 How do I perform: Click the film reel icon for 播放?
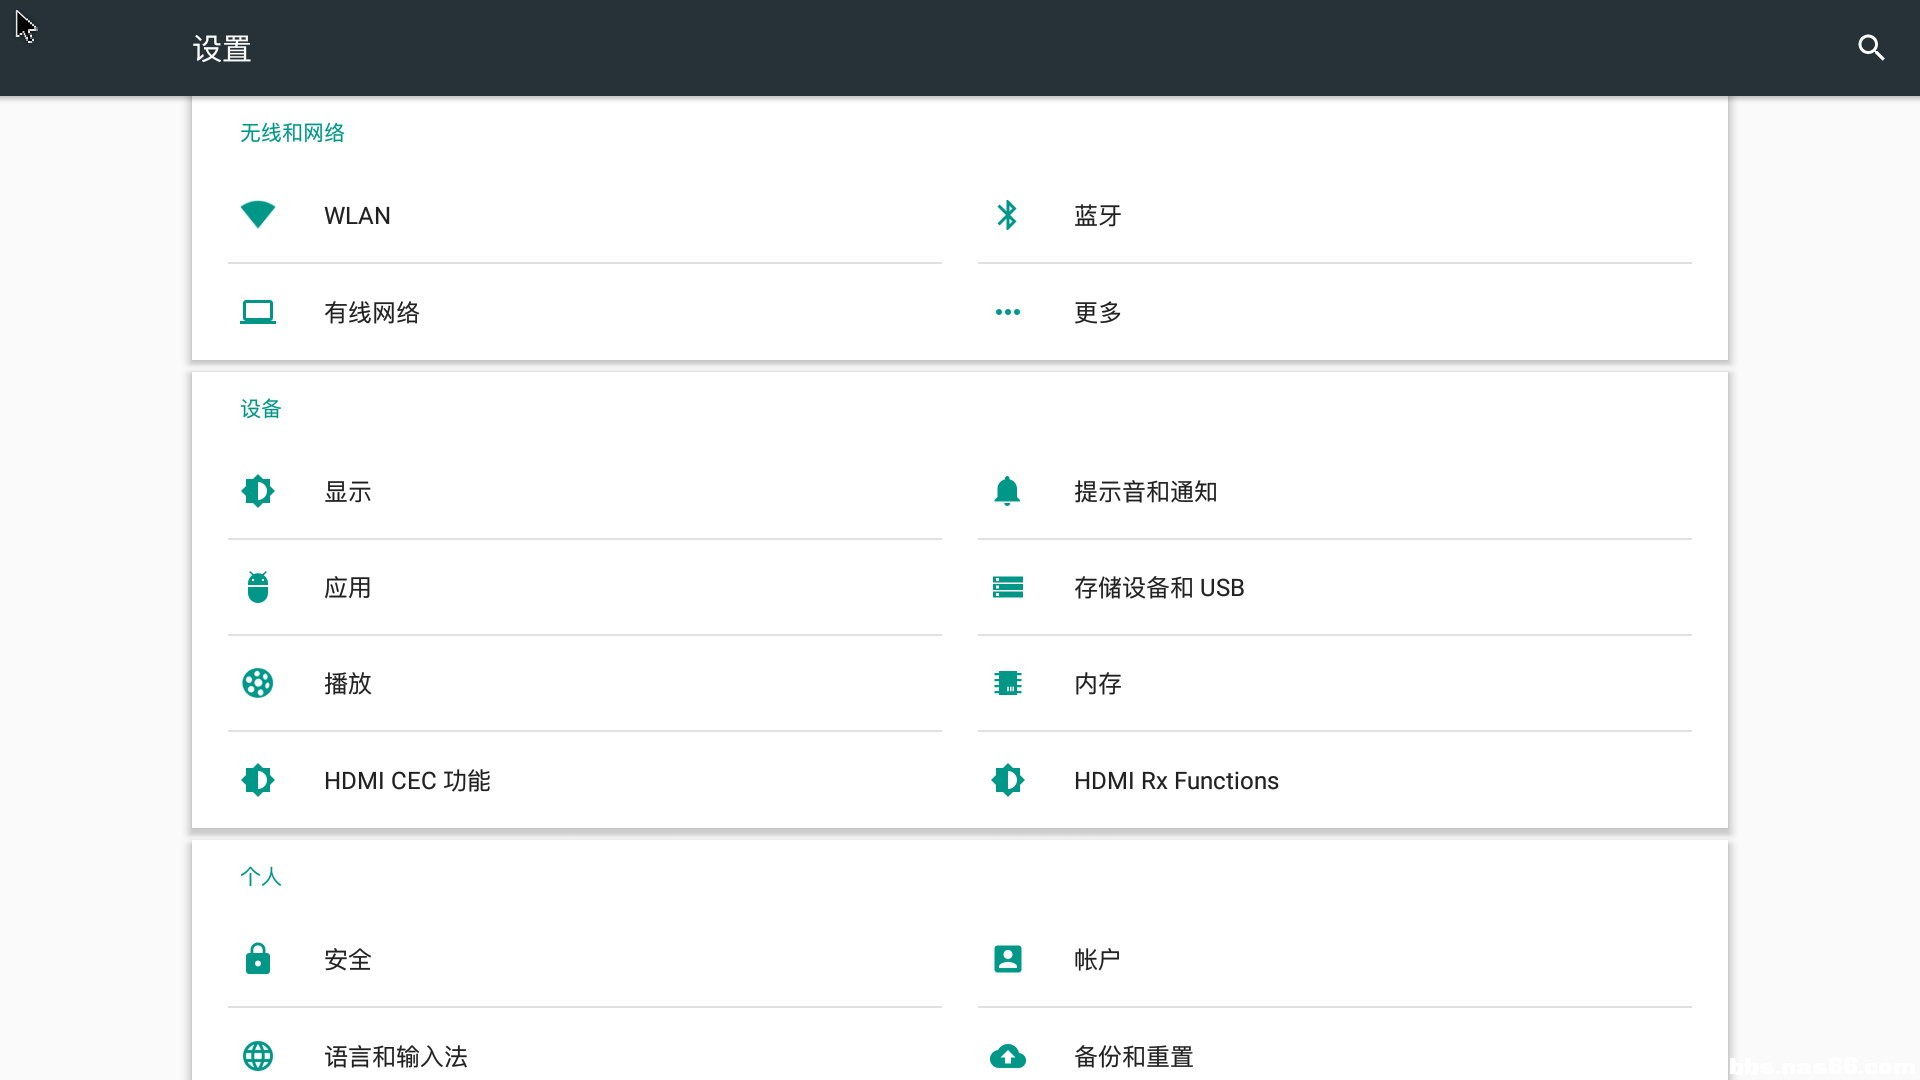pos(258,683)
